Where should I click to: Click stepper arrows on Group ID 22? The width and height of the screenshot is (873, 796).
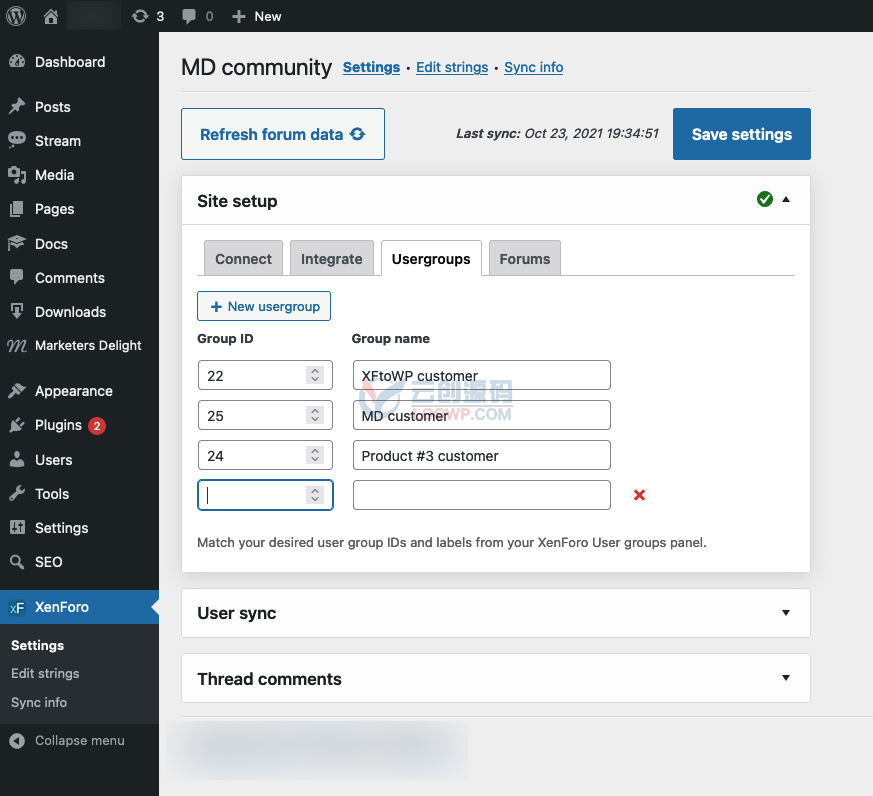(x=315, y=375)
